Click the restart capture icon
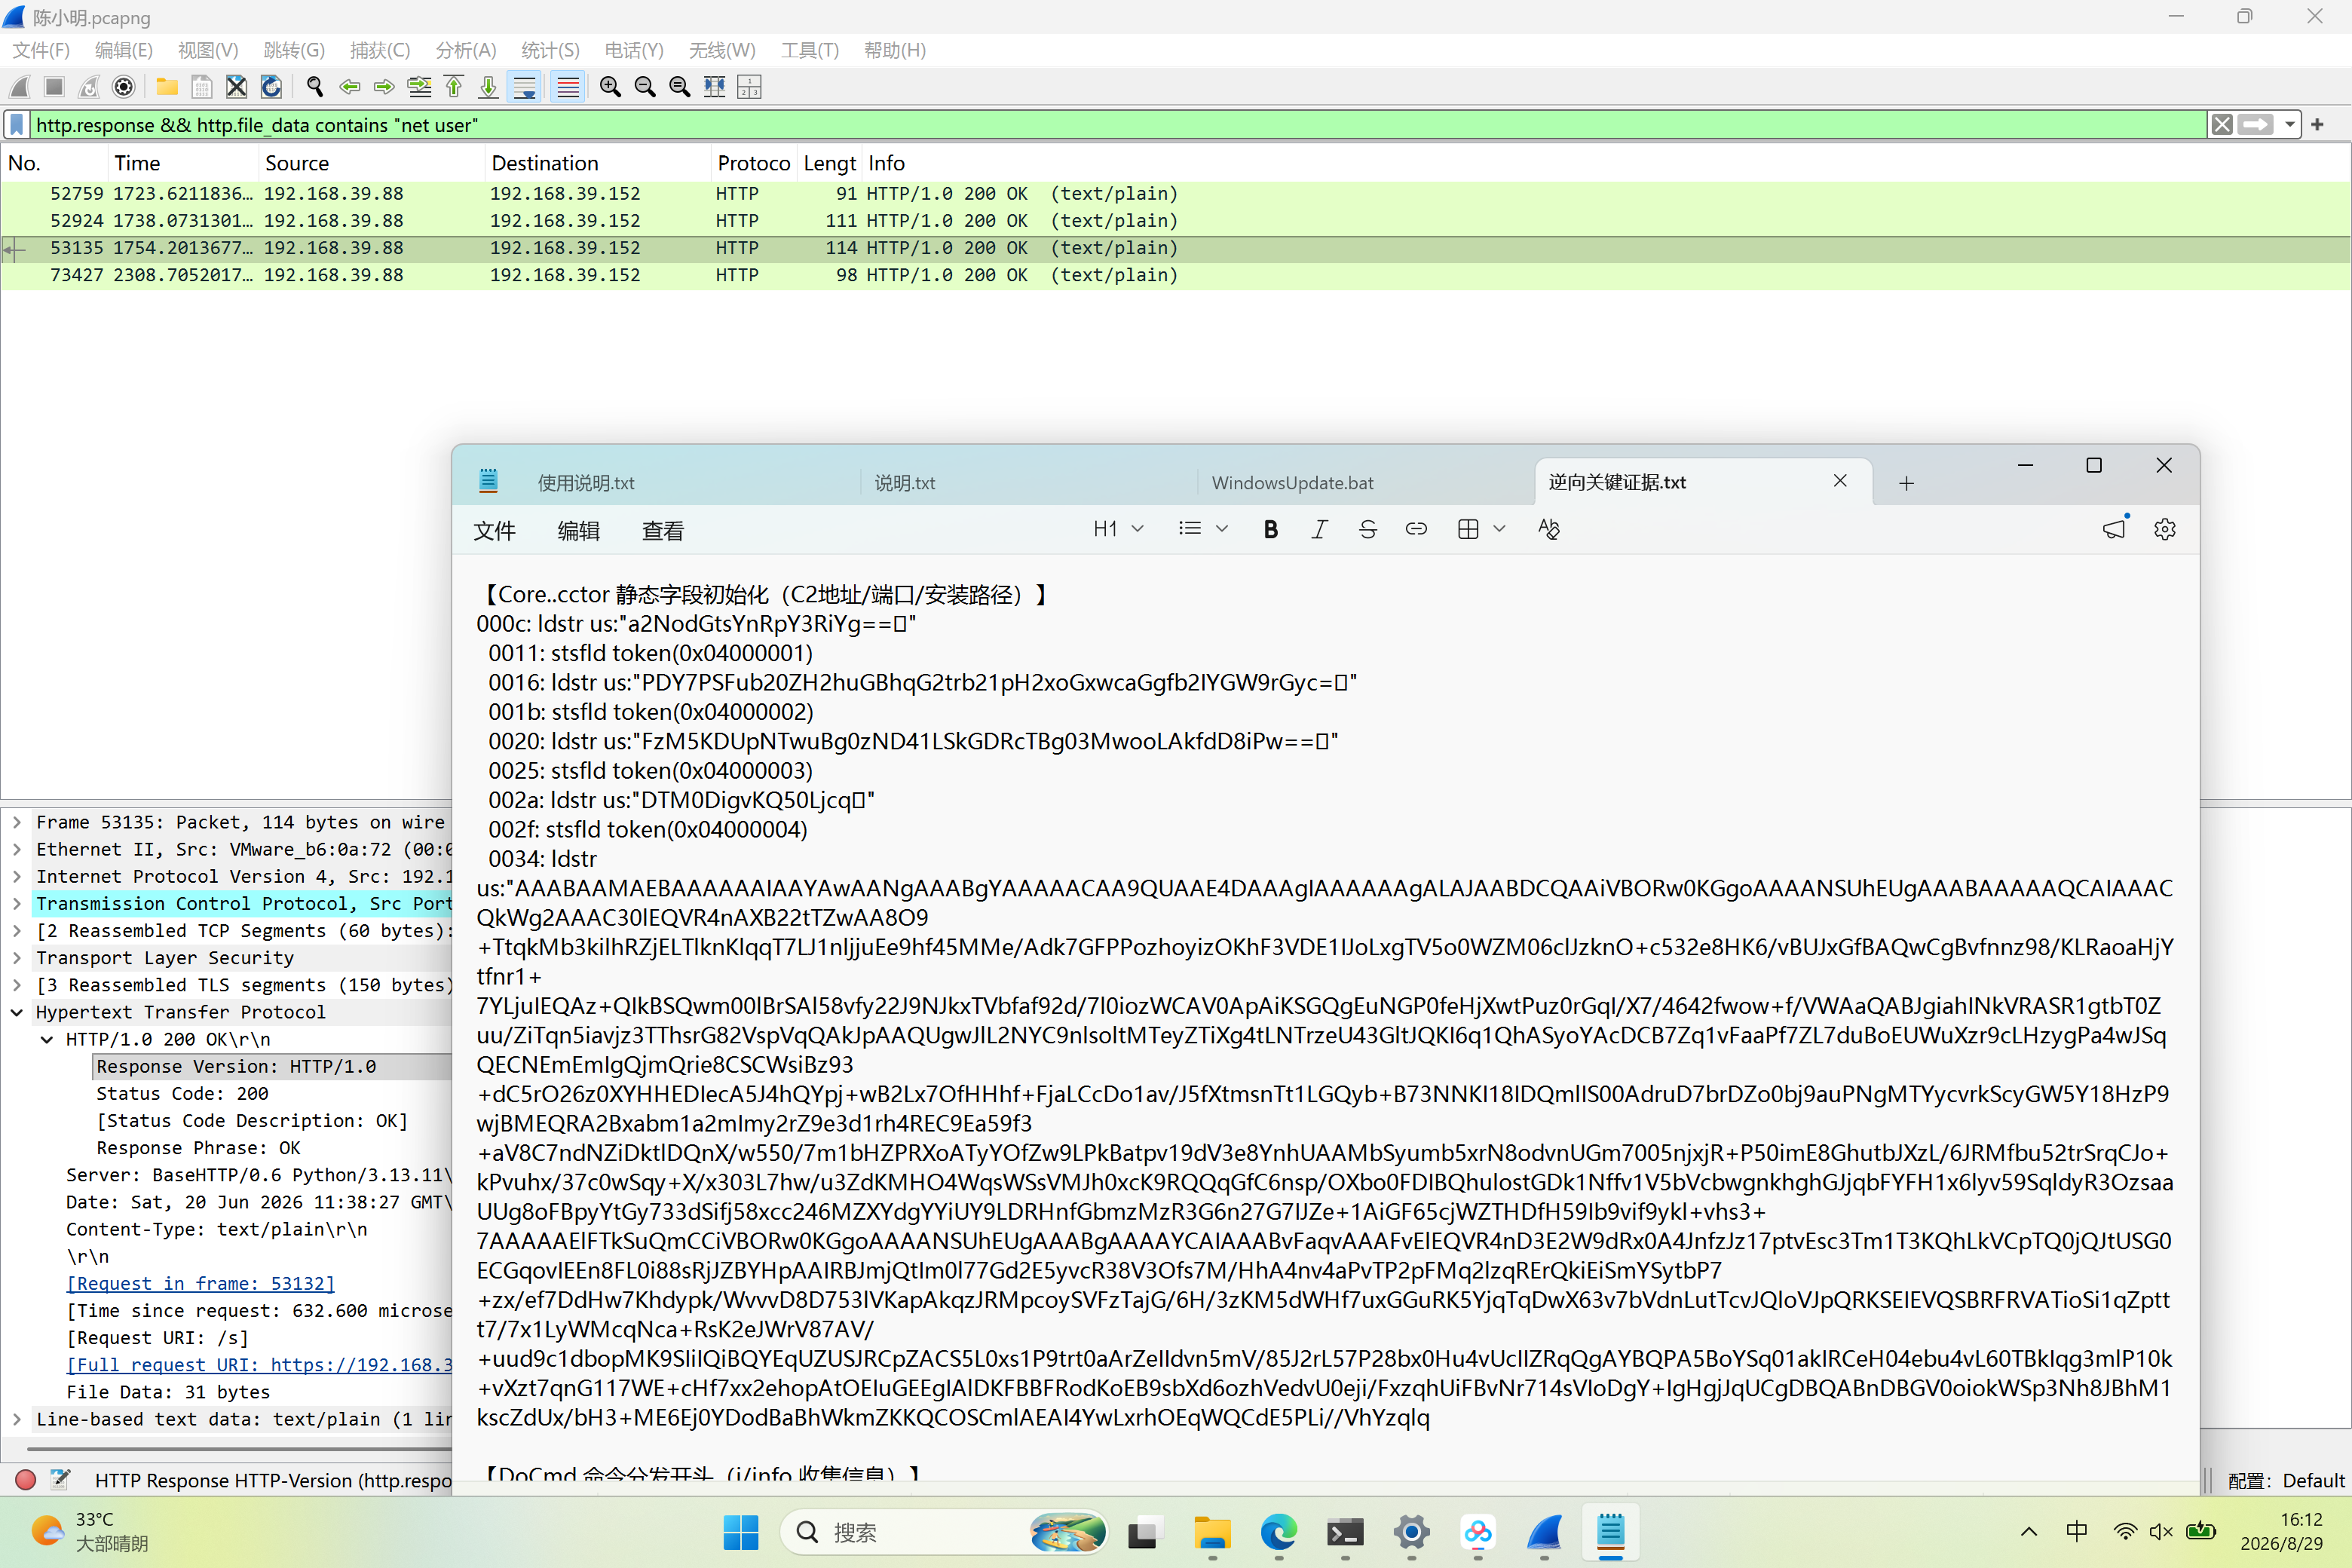 [x=89, y=87]
